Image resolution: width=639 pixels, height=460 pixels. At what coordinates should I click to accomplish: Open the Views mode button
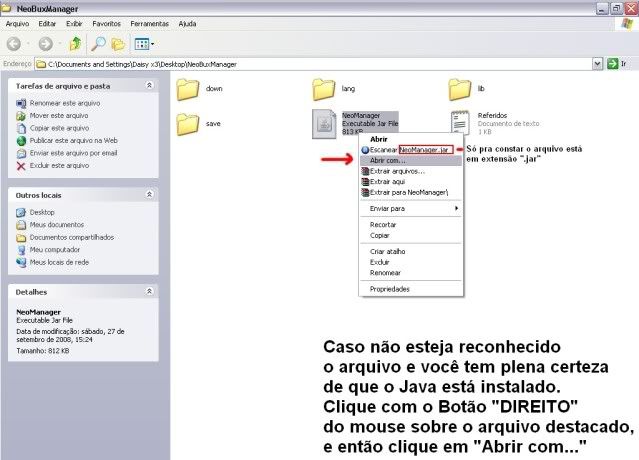144,44
